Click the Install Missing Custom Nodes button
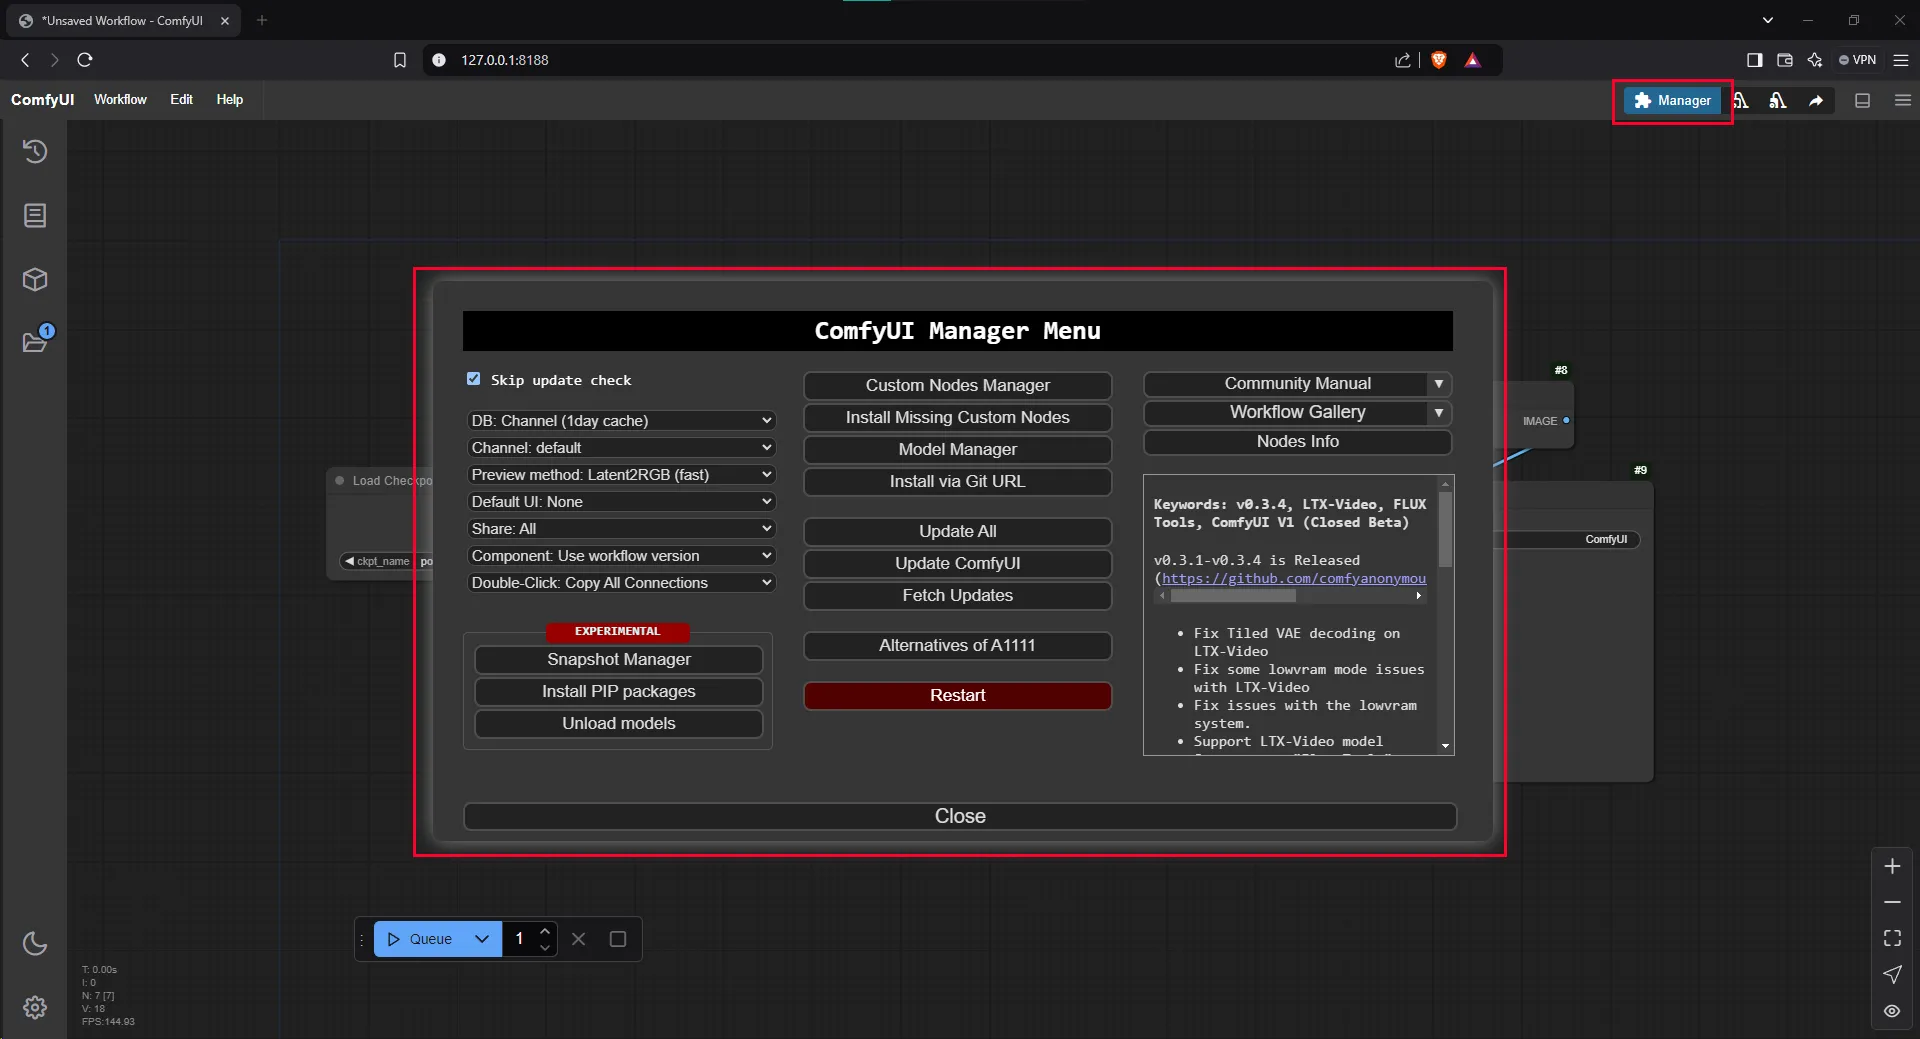This screenshot has height=1039, width=1920. (957, 417)
